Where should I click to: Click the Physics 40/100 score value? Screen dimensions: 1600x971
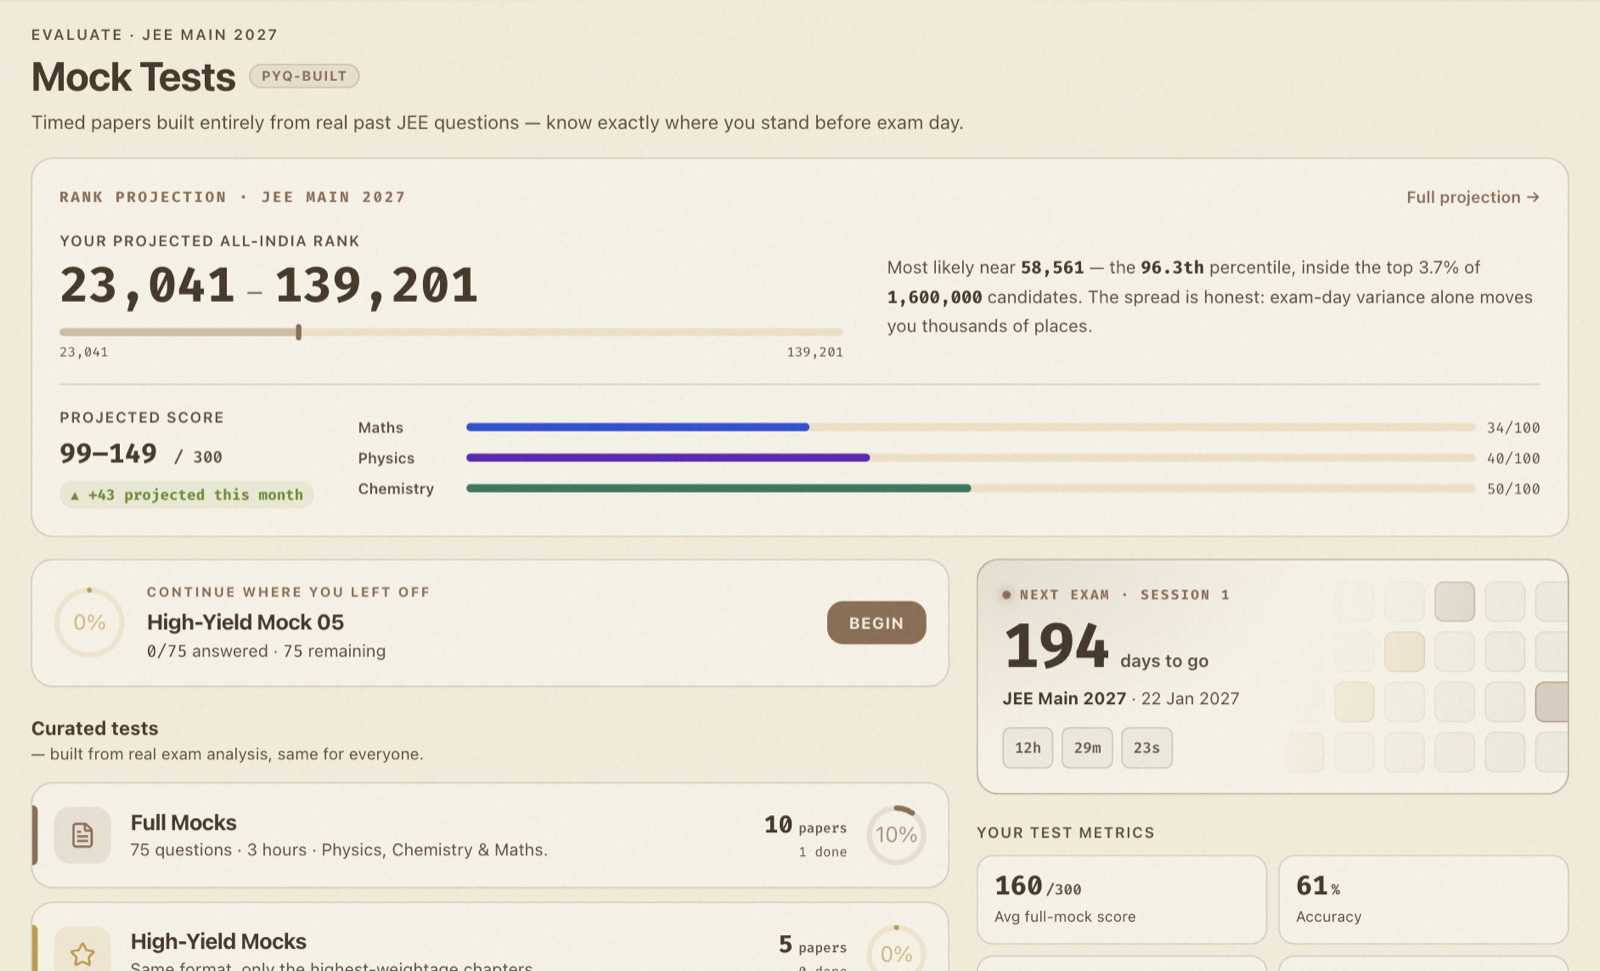pyautogui.click(x=1513, y=459)
